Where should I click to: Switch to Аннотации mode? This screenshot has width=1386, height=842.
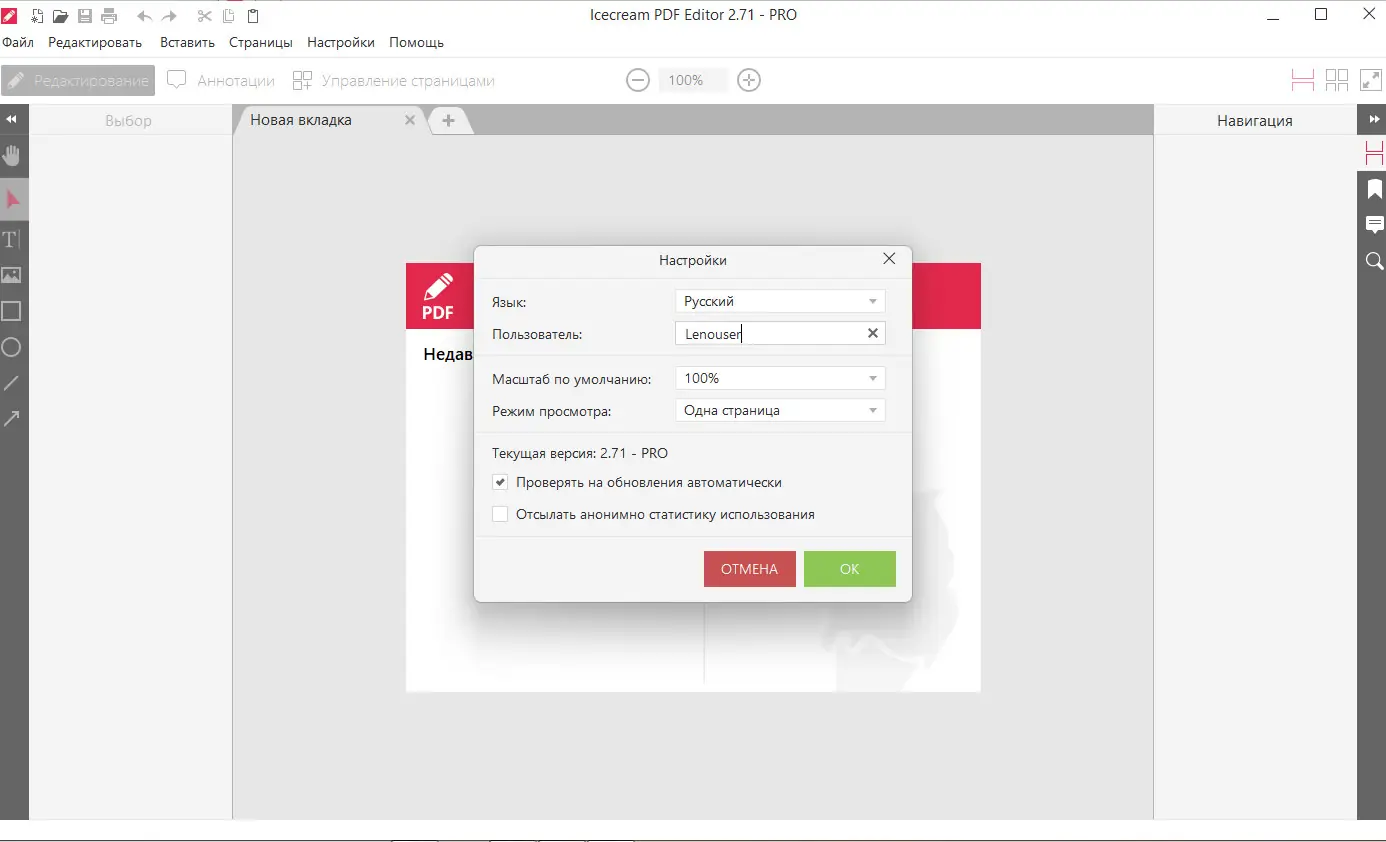221,81
